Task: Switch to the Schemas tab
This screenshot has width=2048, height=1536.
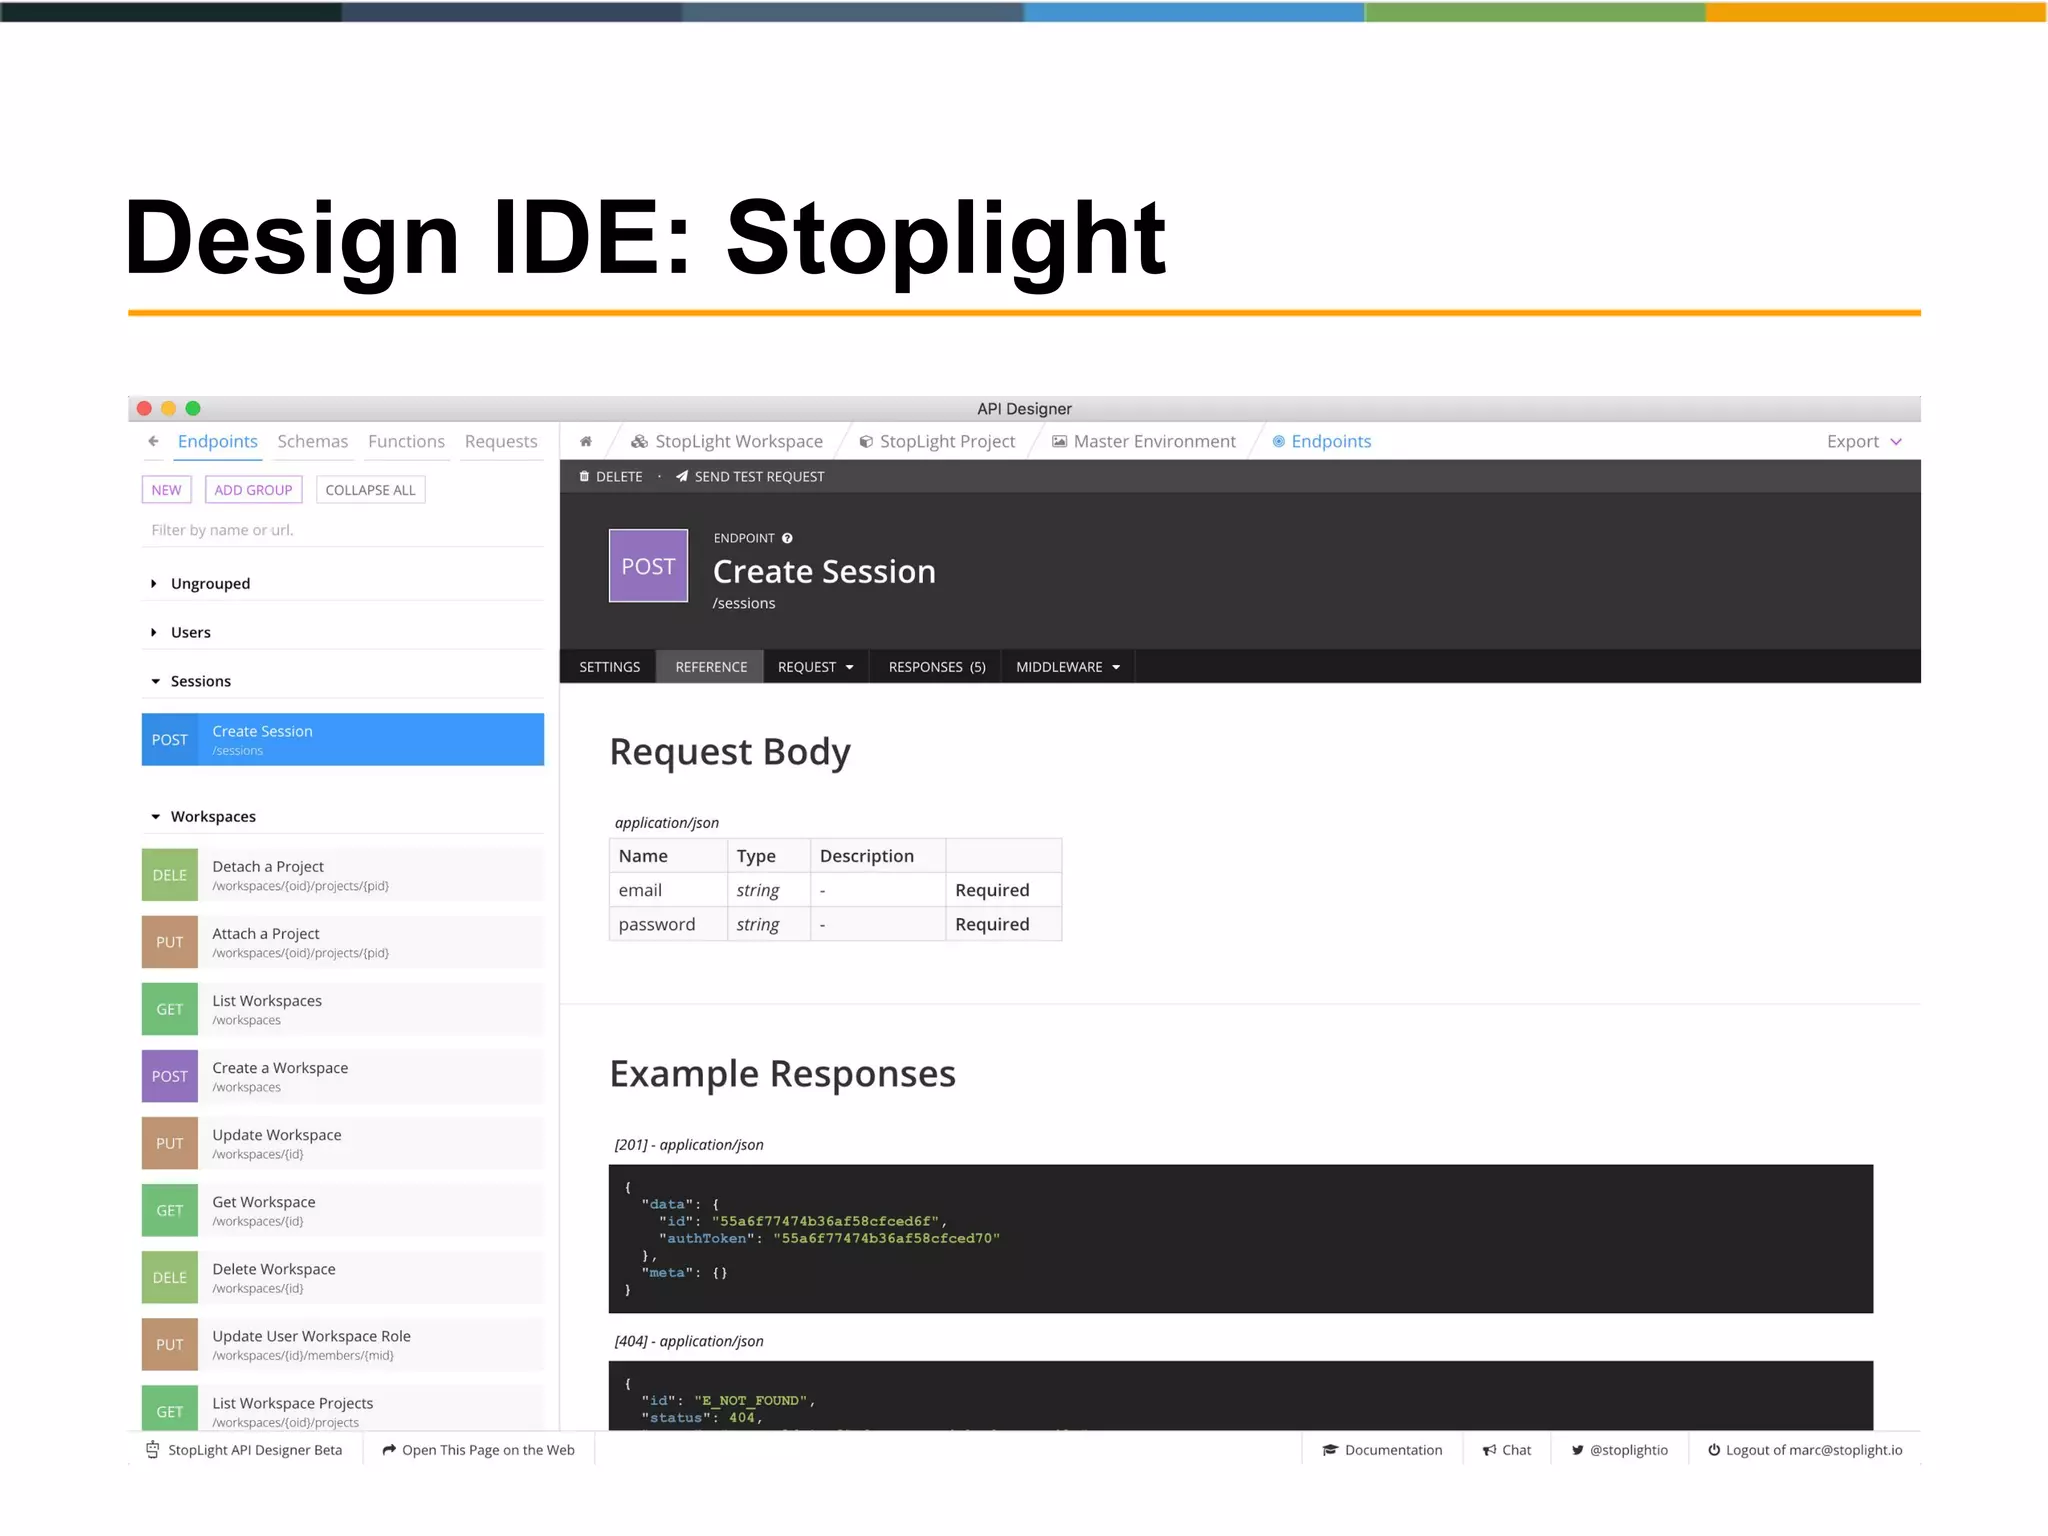Action: pyautogui.click(x=313, y=441)
